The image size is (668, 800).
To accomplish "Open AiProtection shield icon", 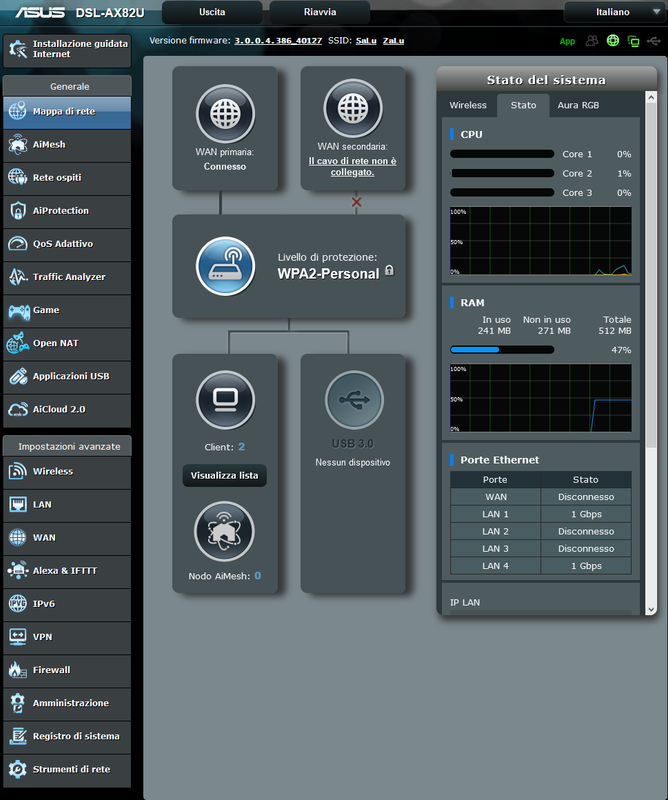I will pos(17,211).
